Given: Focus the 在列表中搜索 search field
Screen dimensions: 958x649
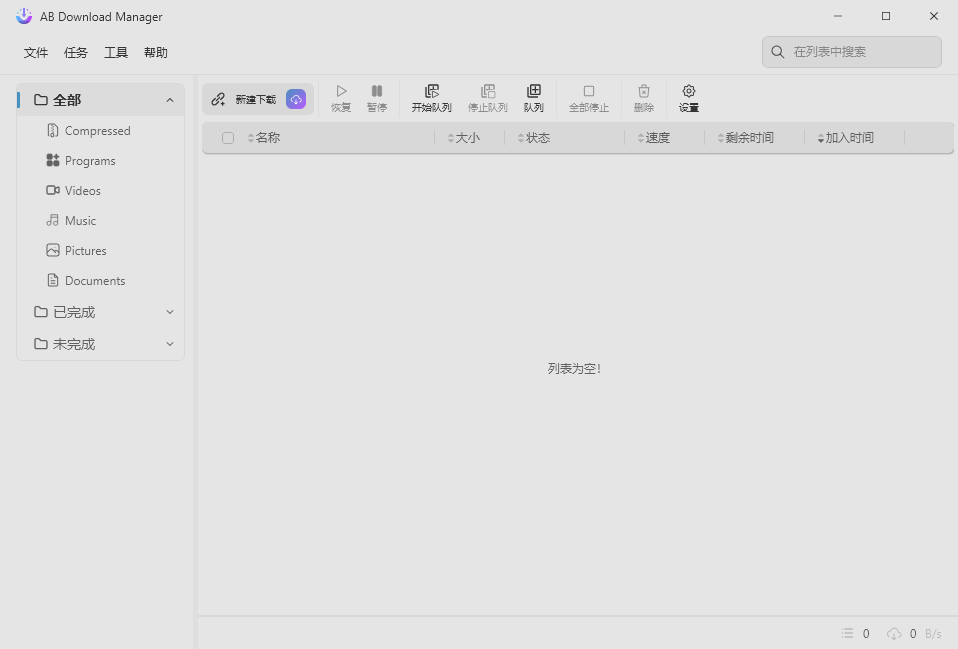Looking at the screenshot, I should click(x=852, y=52).
